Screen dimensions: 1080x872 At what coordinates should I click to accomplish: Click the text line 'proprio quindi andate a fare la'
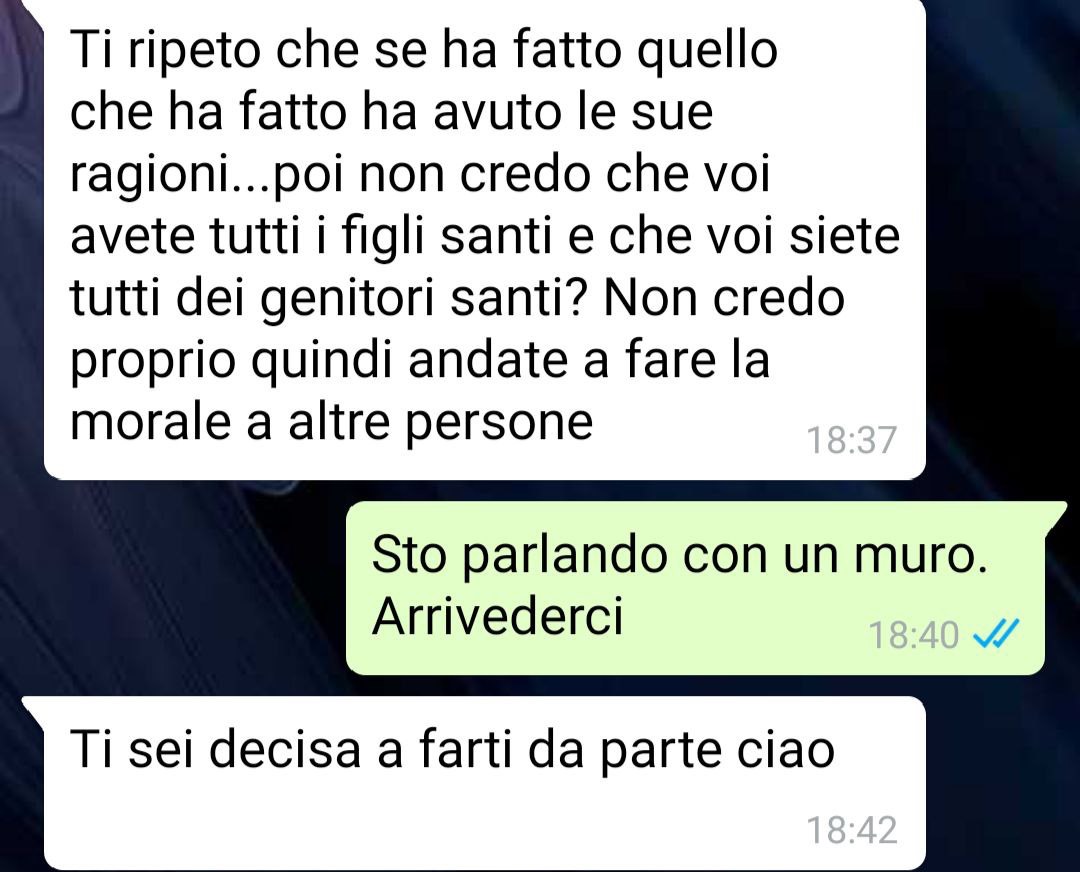419,360
